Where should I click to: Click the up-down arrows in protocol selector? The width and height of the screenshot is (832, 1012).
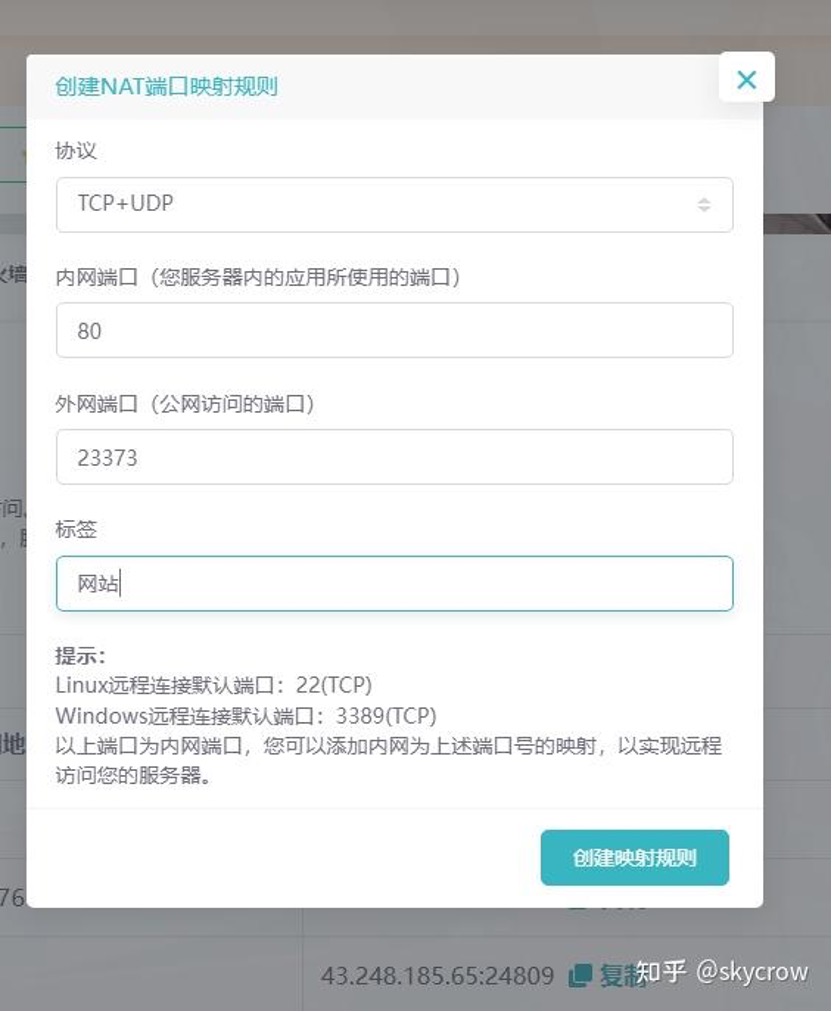pyautogui.click(x=704, y=205)
